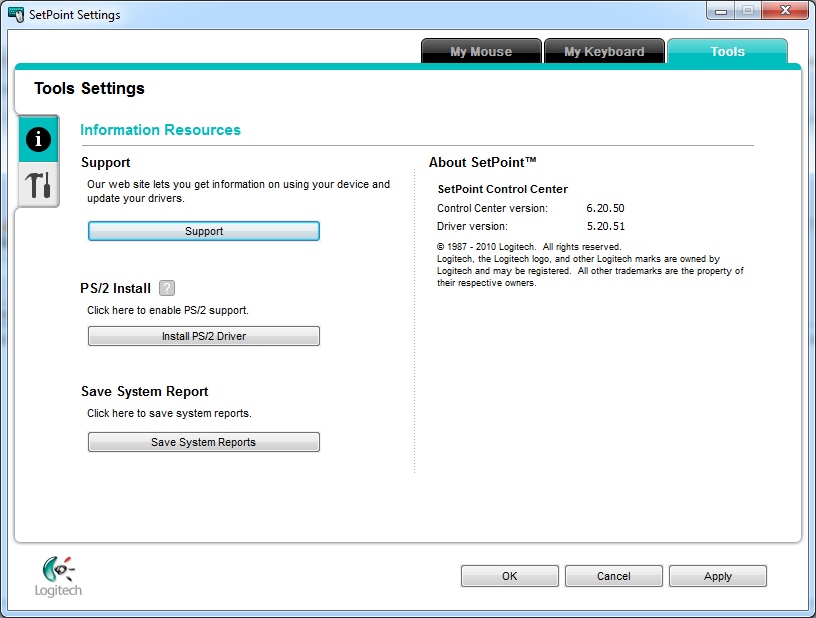Switch to the My Keyboard tab

click(604, 52)
